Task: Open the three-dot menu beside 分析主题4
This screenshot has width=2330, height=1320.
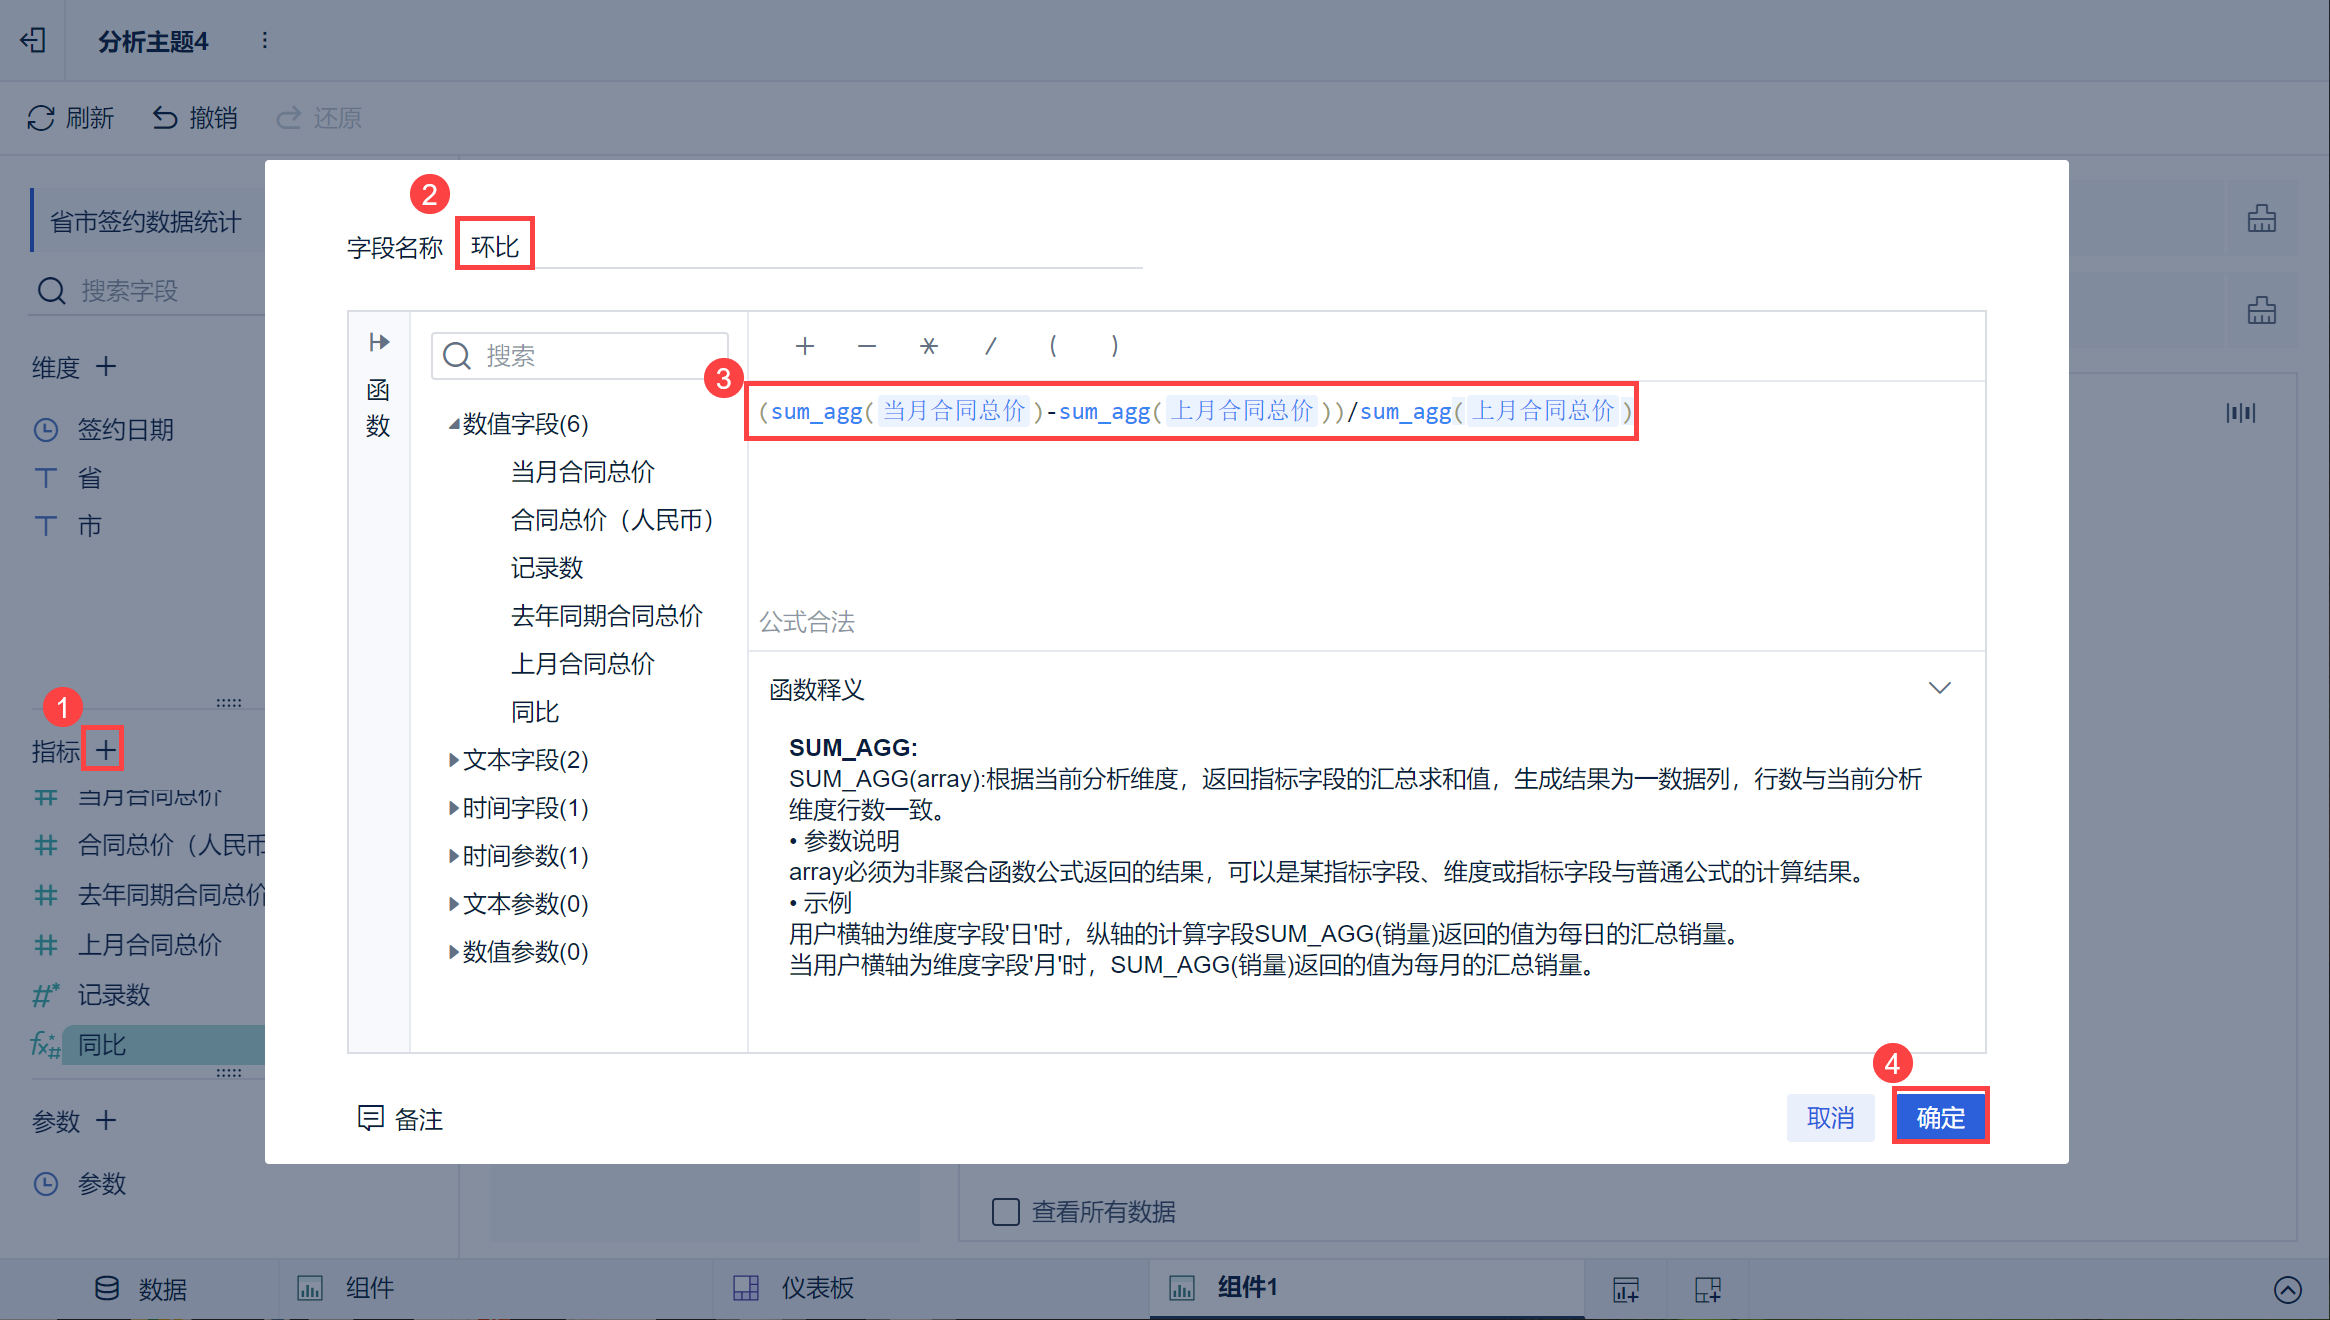Action: pyautogui.click(x=264, y=40)
